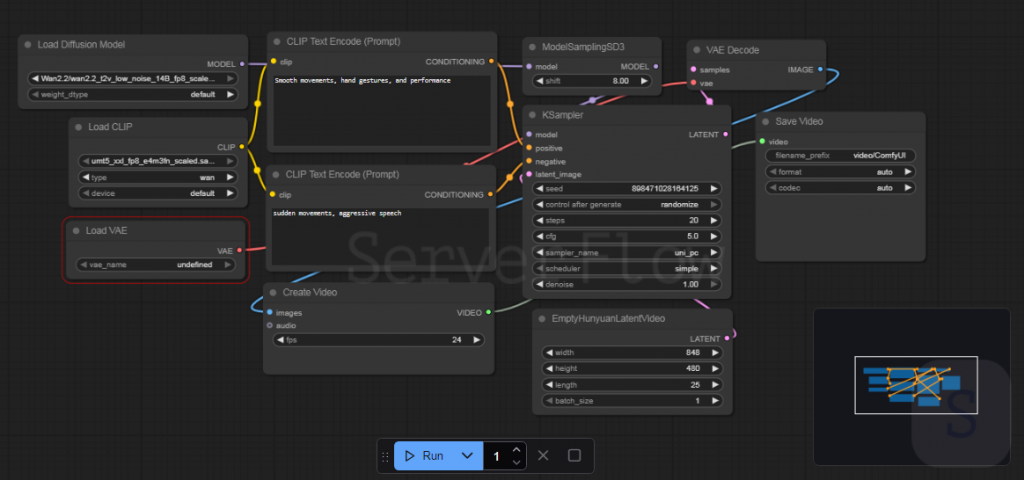Image resolution: width=1024 pixels, height=480 pixels.
Task: Click into the 'sudden movements, aggressive speech' prompt box
Action: [381, 237]
